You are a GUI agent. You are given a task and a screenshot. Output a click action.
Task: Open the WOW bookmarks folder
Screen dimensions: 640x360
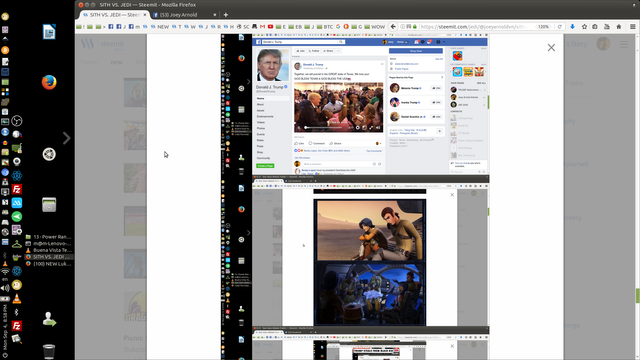point(375,27)
